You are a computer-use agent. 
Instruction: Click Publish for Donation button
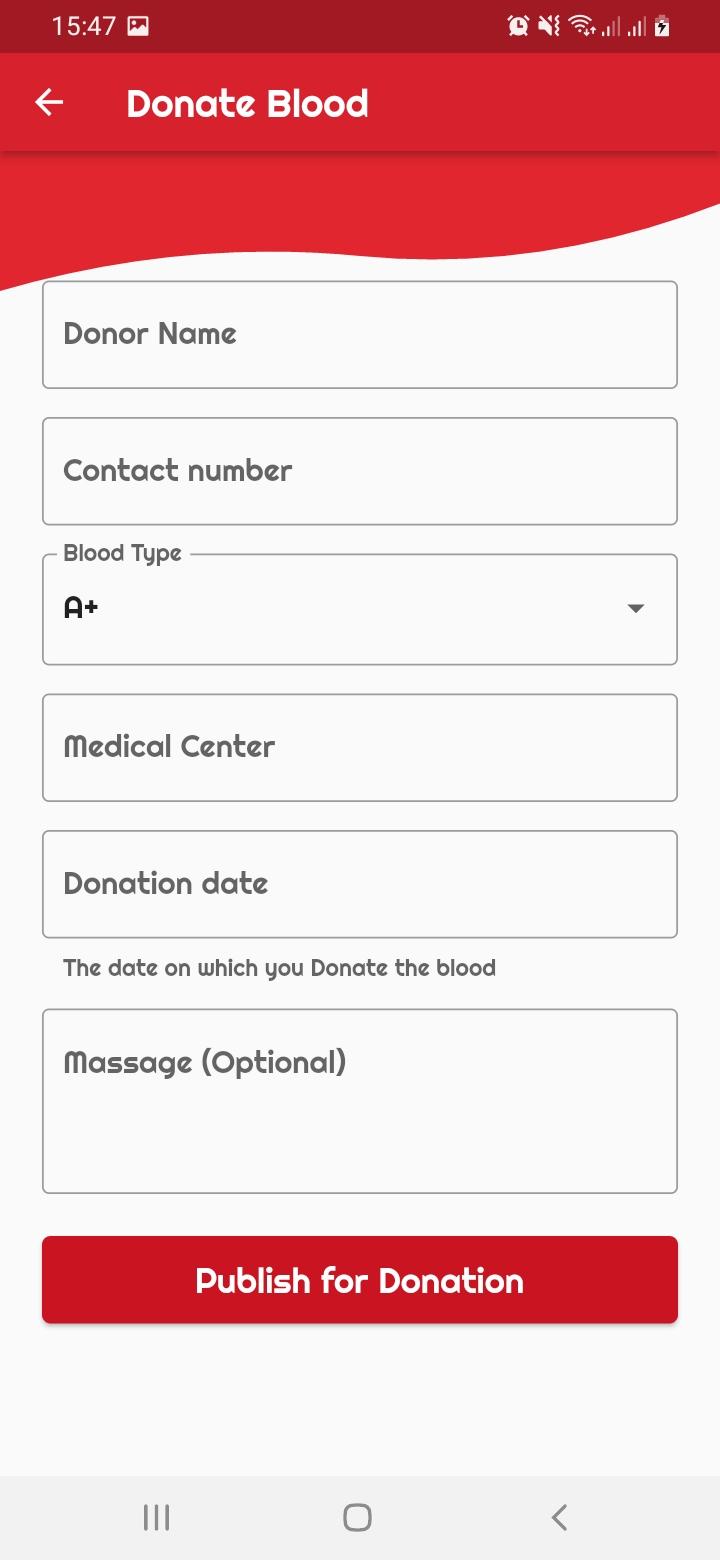tap(360, 1280)
